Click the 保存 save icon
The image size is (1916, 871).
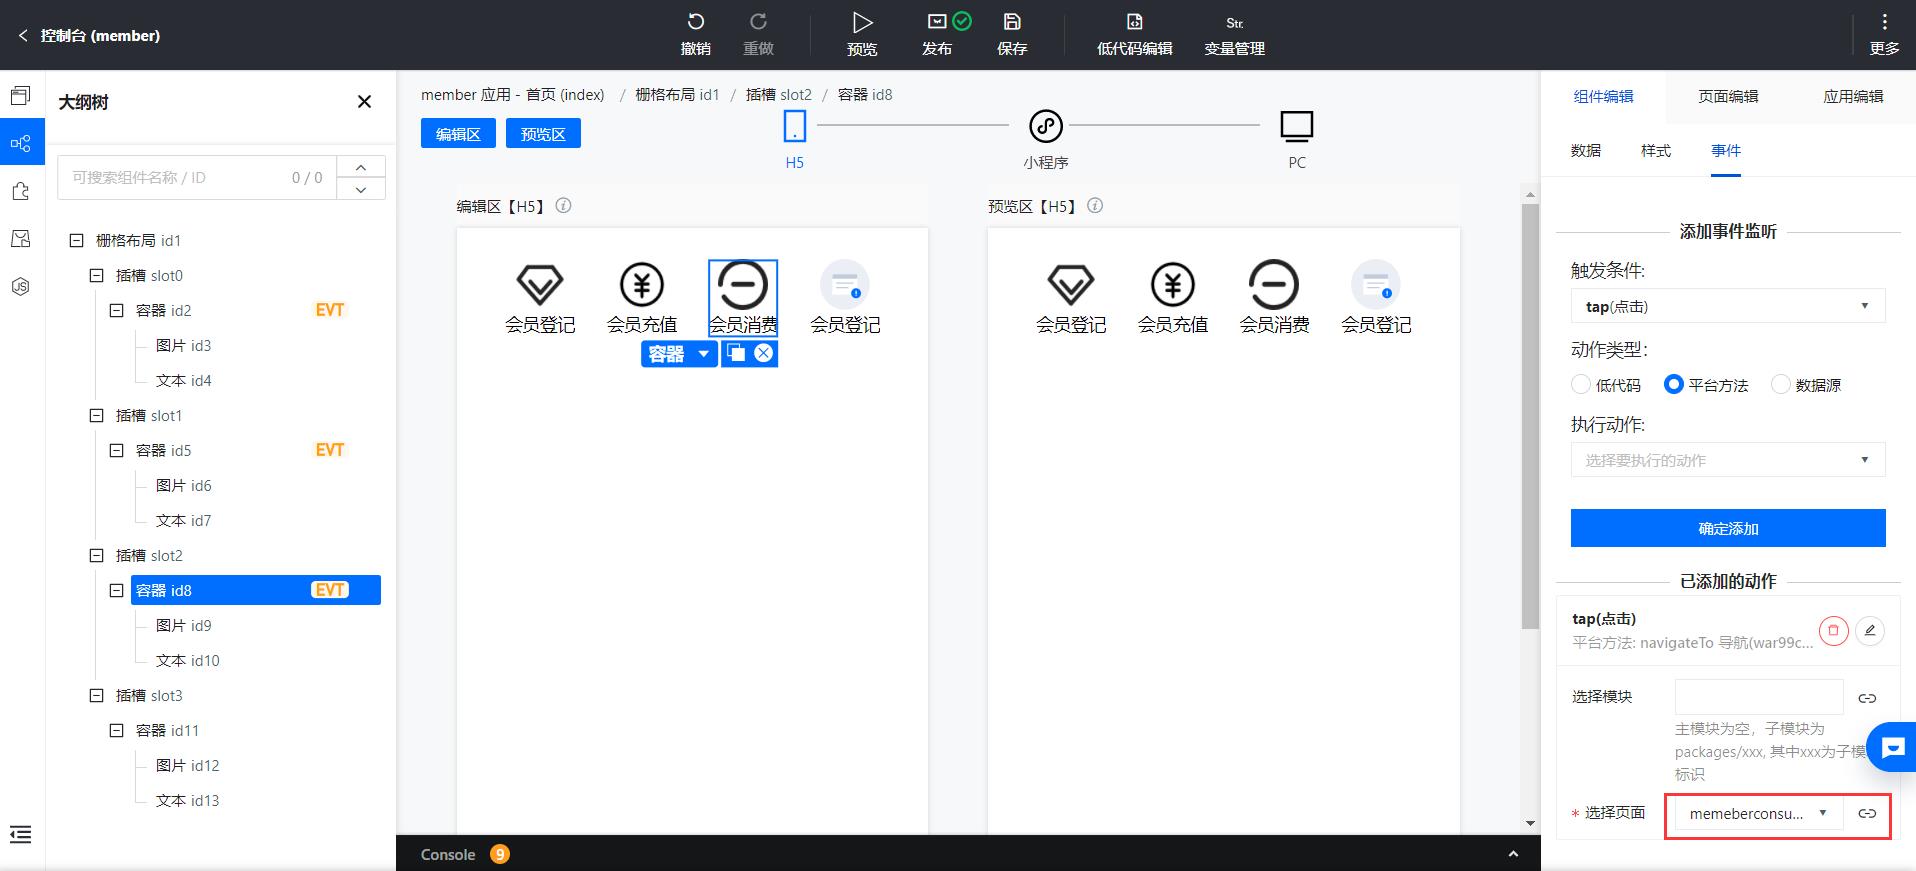(1012, 22)
